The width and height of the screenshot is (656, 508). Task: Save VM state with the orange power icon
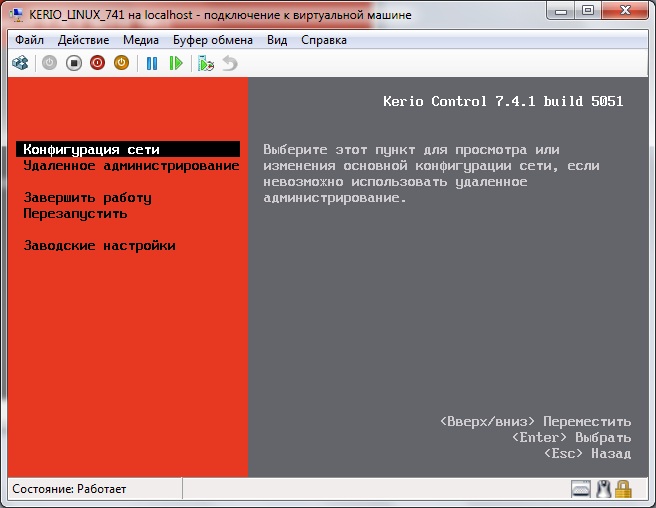pyautogui.click(x=121, y=63)
